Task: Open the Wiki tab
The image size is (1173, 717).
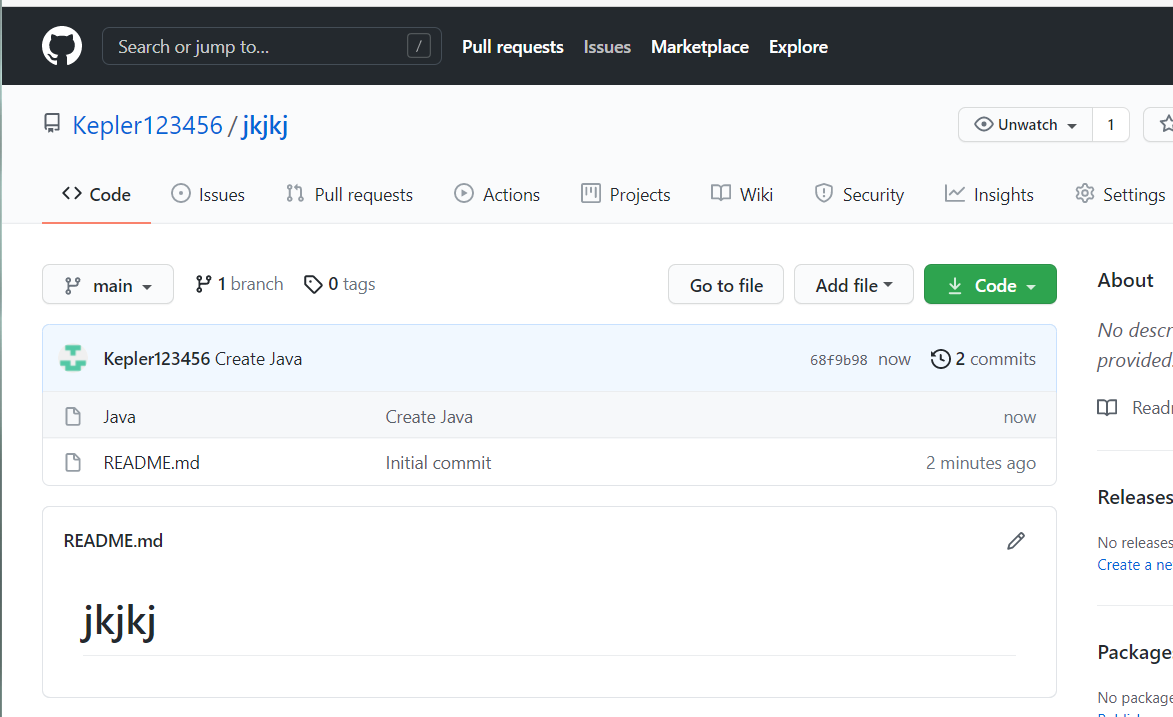Action: [x=741, y=195]
